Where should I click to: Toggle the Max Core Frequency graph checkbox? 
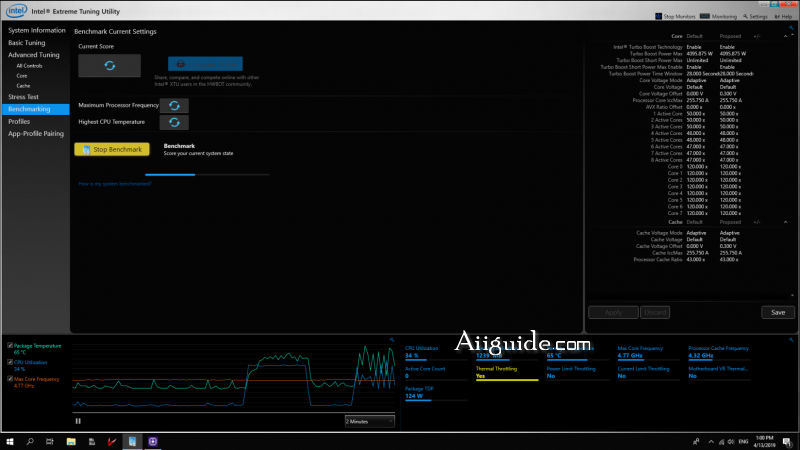click(x=10, y=379)
